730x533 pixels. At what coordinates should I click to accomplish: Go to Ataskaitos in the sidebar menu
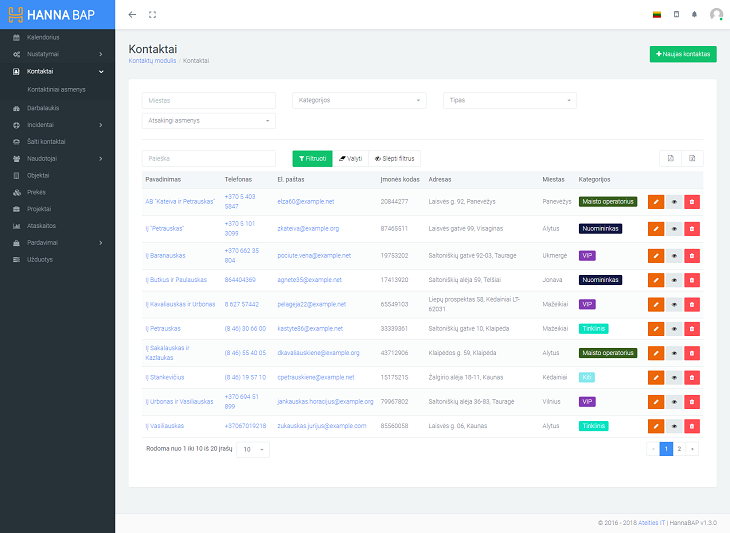click(x=41, y=226)
